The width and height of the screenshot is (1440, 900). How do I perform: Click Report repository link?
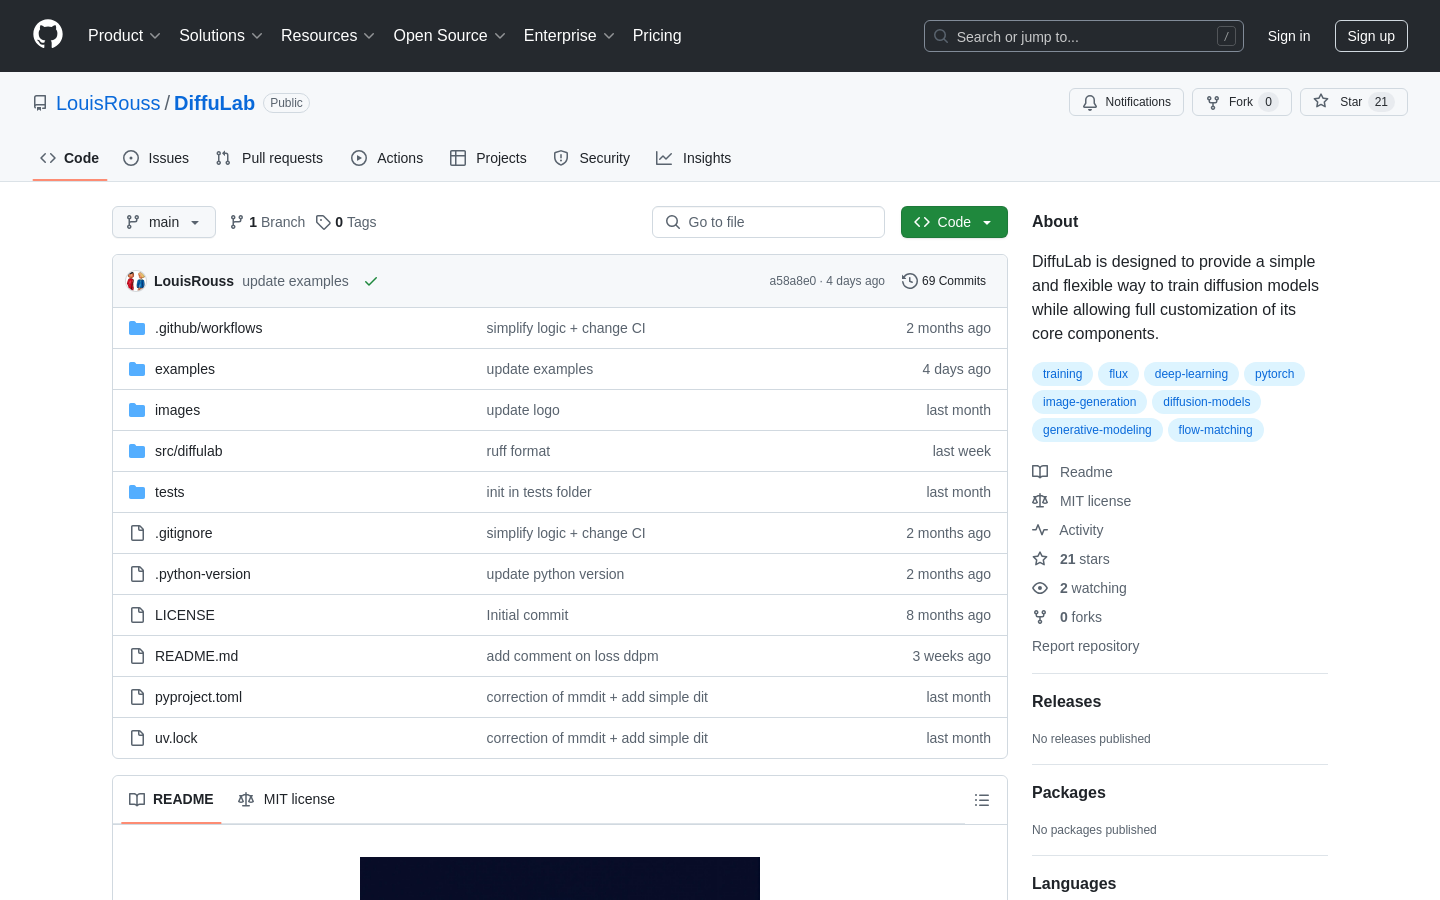click(1085, 646)
